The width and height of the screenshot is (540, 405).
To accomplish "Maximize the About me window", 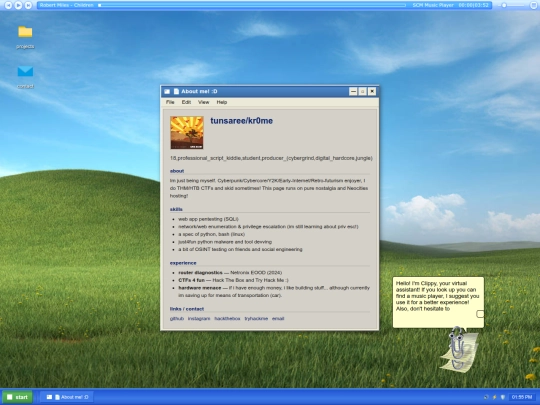I will (x=362, y=91).
